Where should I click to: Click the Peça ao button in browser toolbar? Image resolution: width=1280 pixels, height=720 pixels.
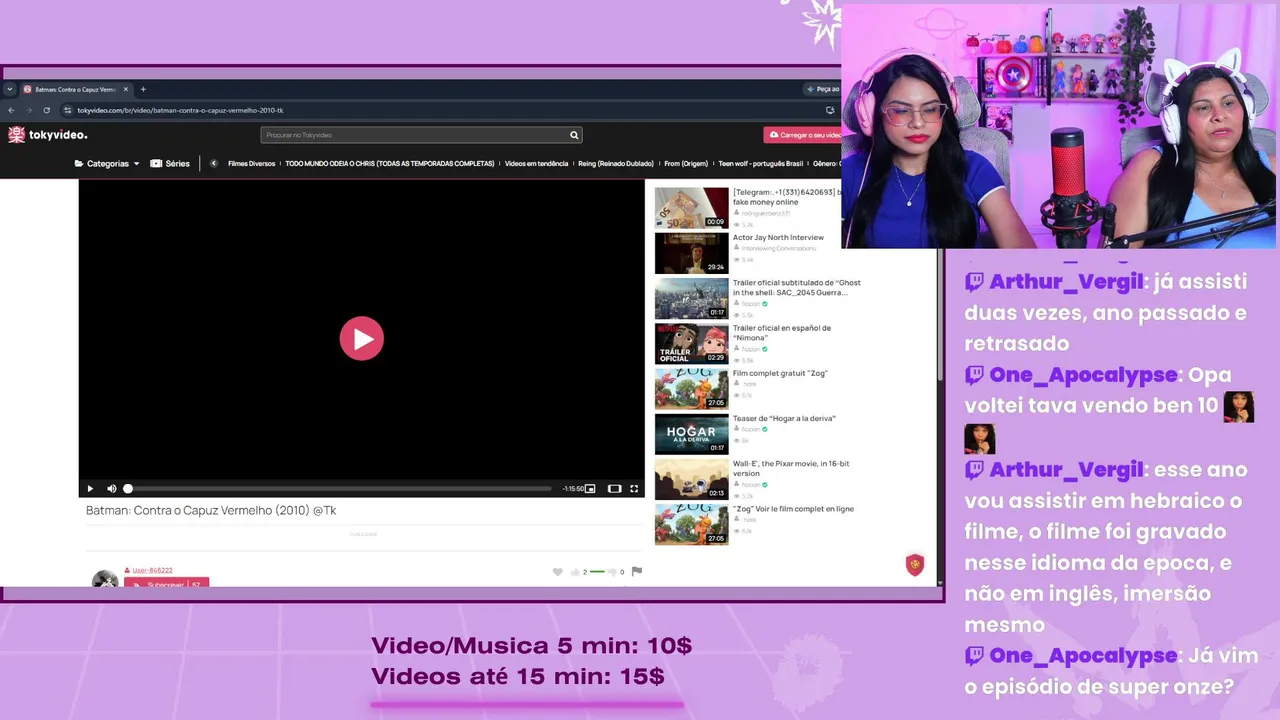(x=824, y=89)
